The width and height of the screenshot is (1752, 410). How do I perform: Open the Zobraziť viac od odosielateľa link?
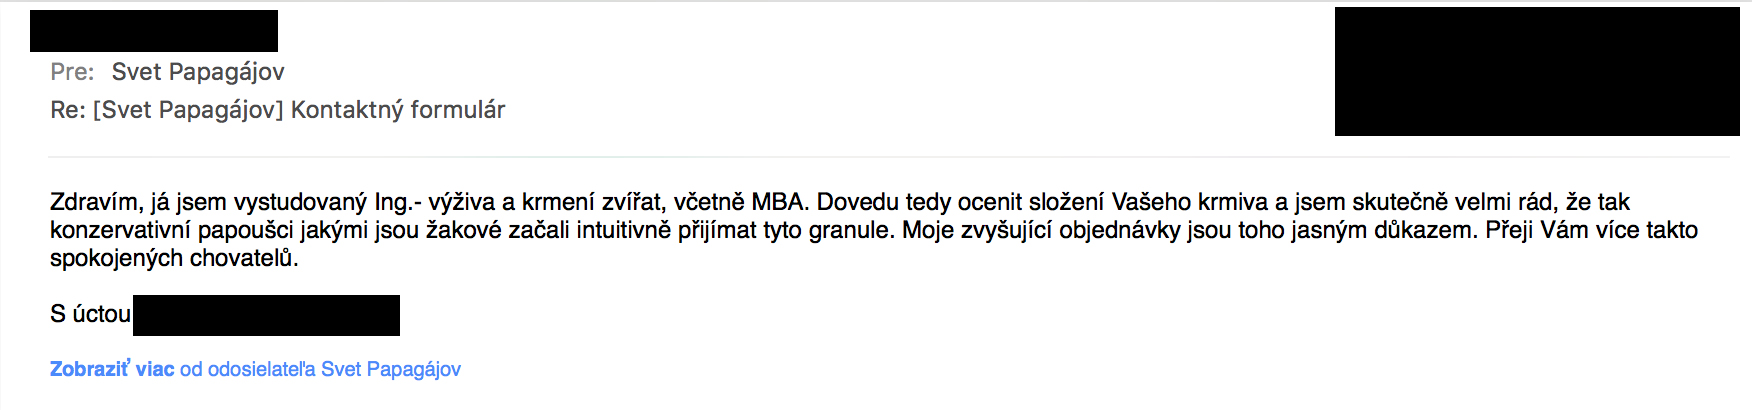pyautogui.click(x=255, y=369)
